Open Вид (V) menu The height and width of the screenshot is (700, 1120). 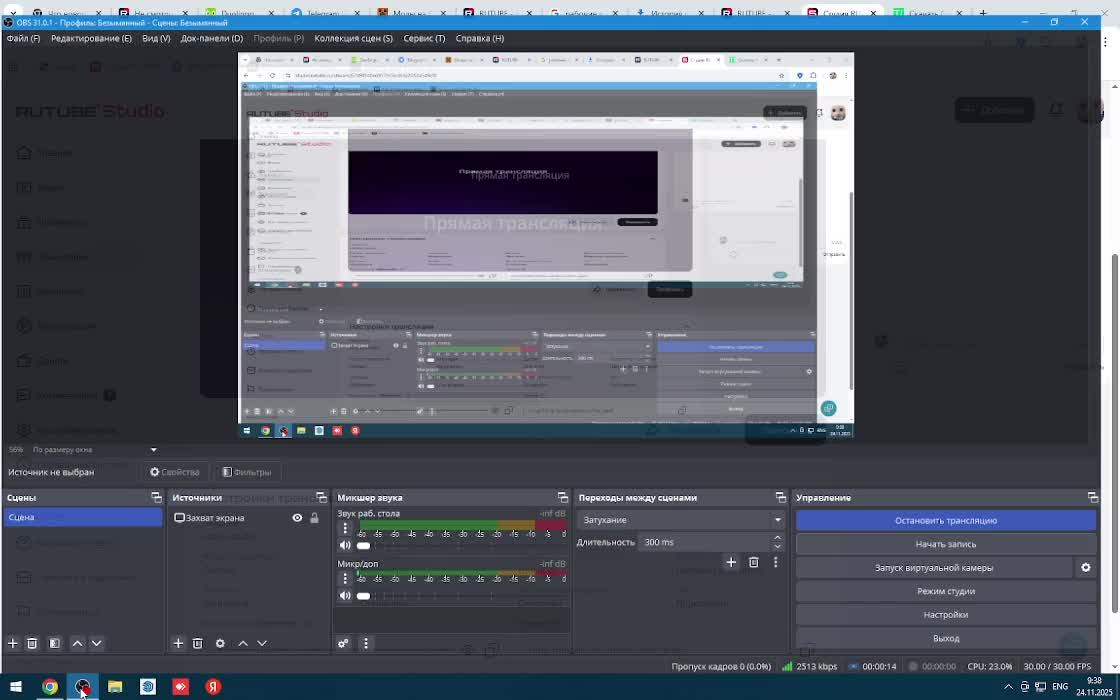coord(156,39)
